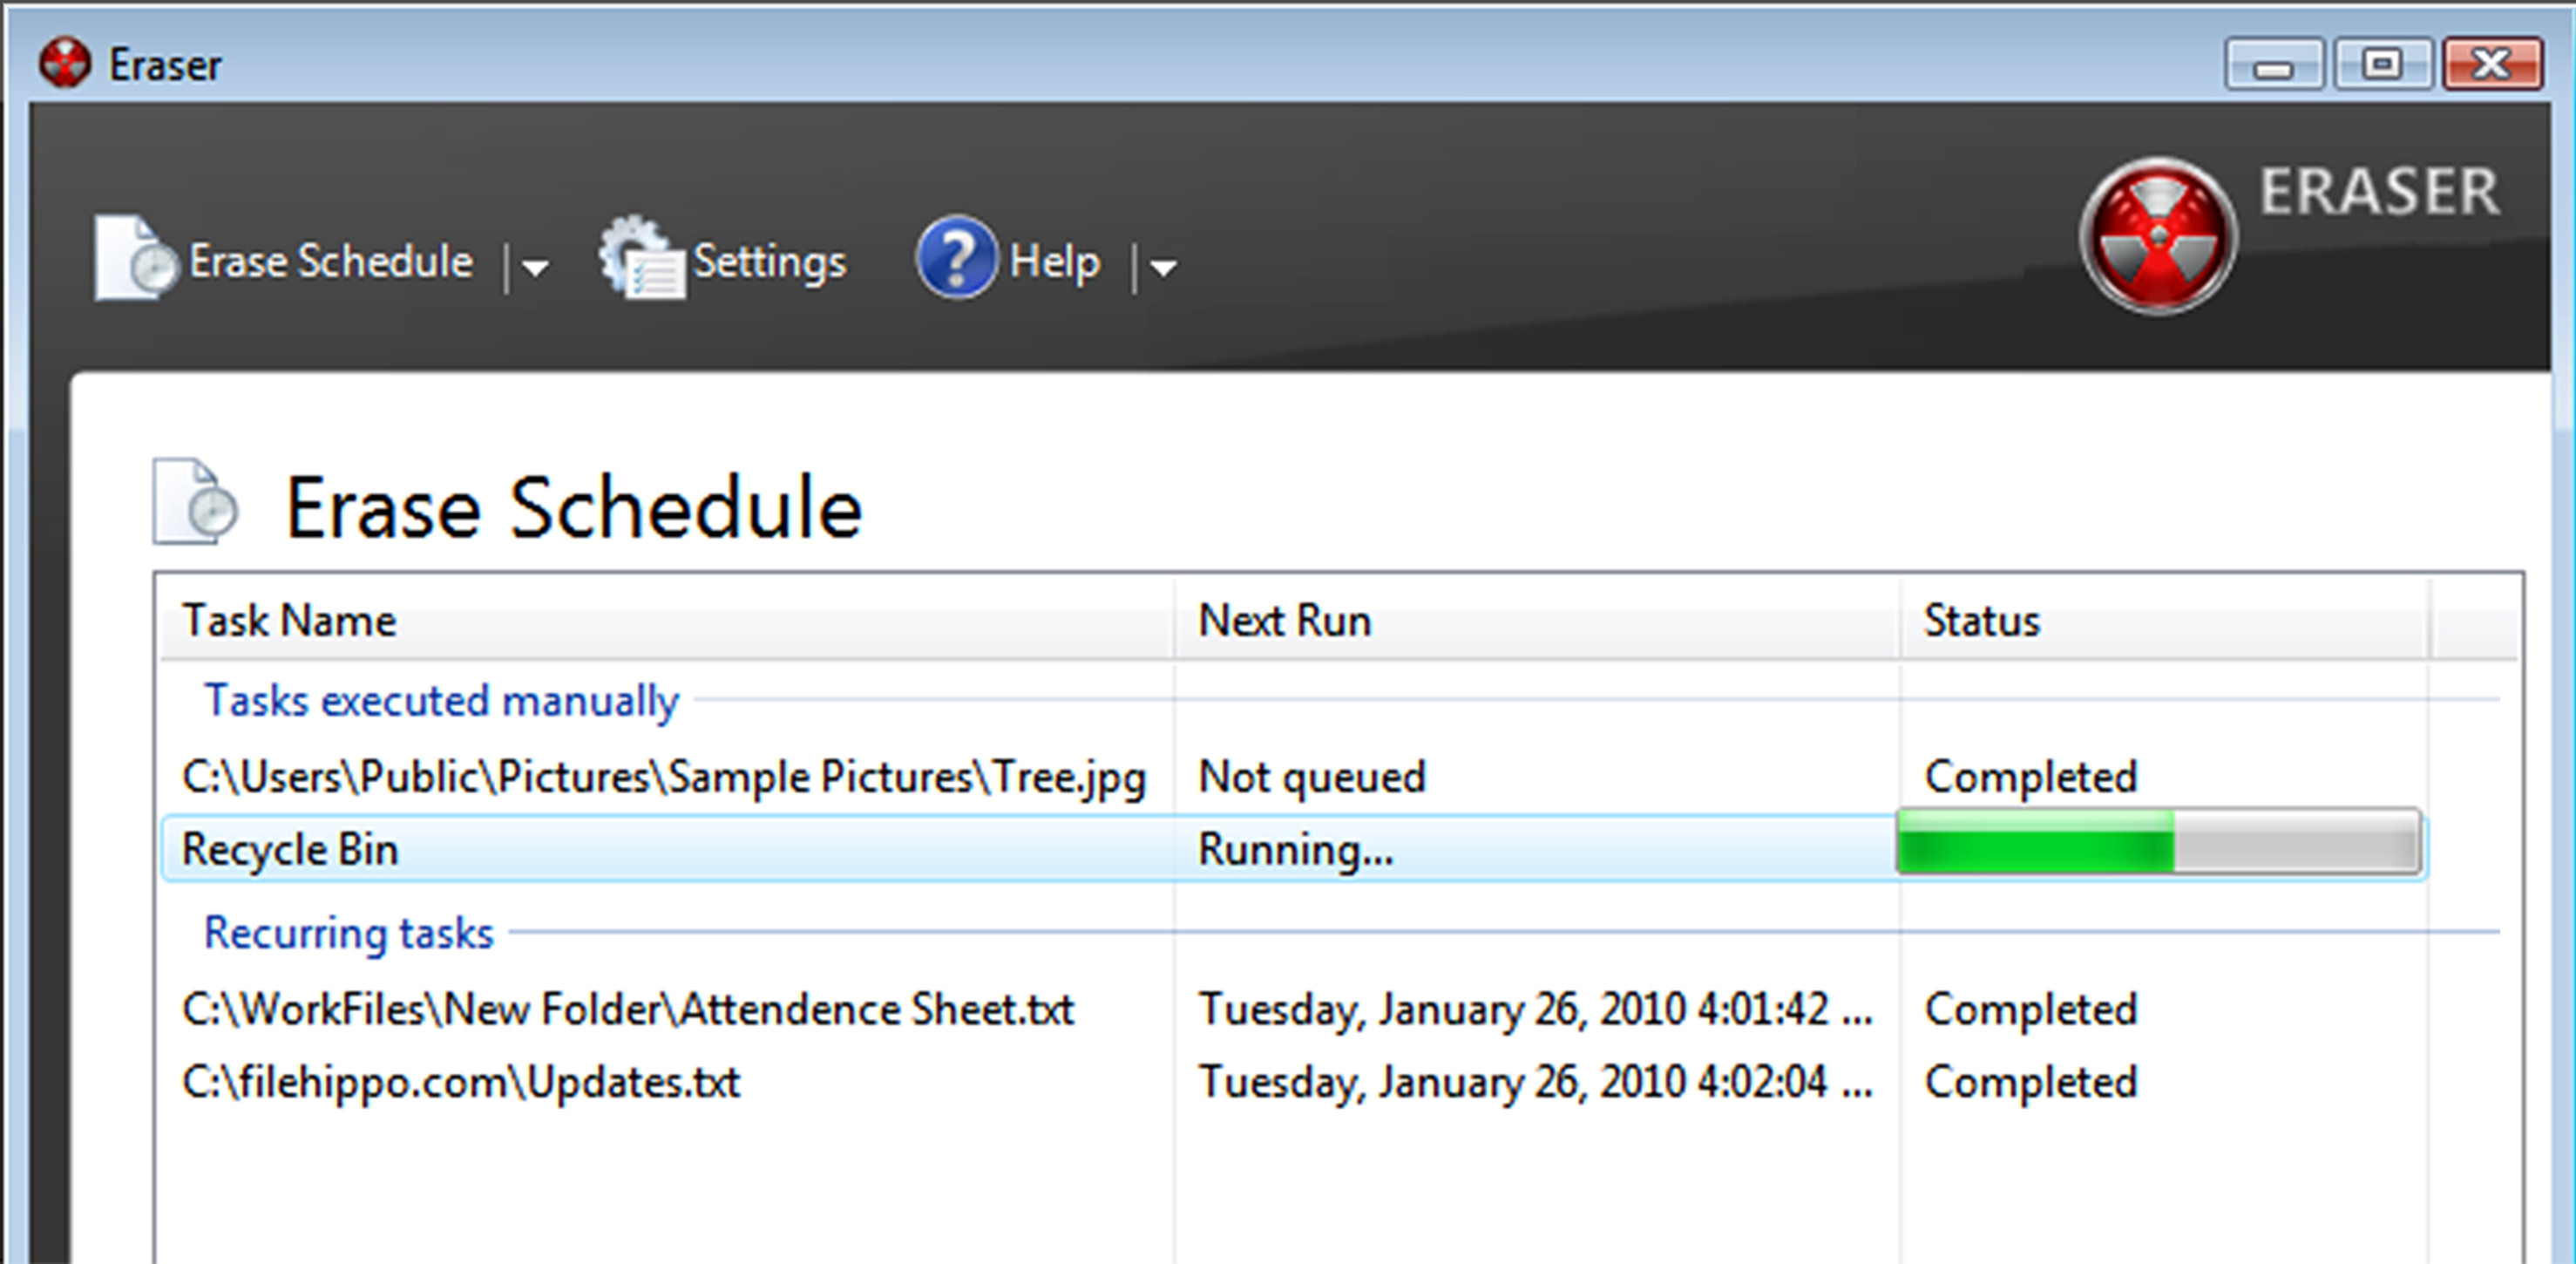Click the Eraser title bar app icon
Image resolution: width=2576 pixels, height=1264 pixels.
(65, 64)
